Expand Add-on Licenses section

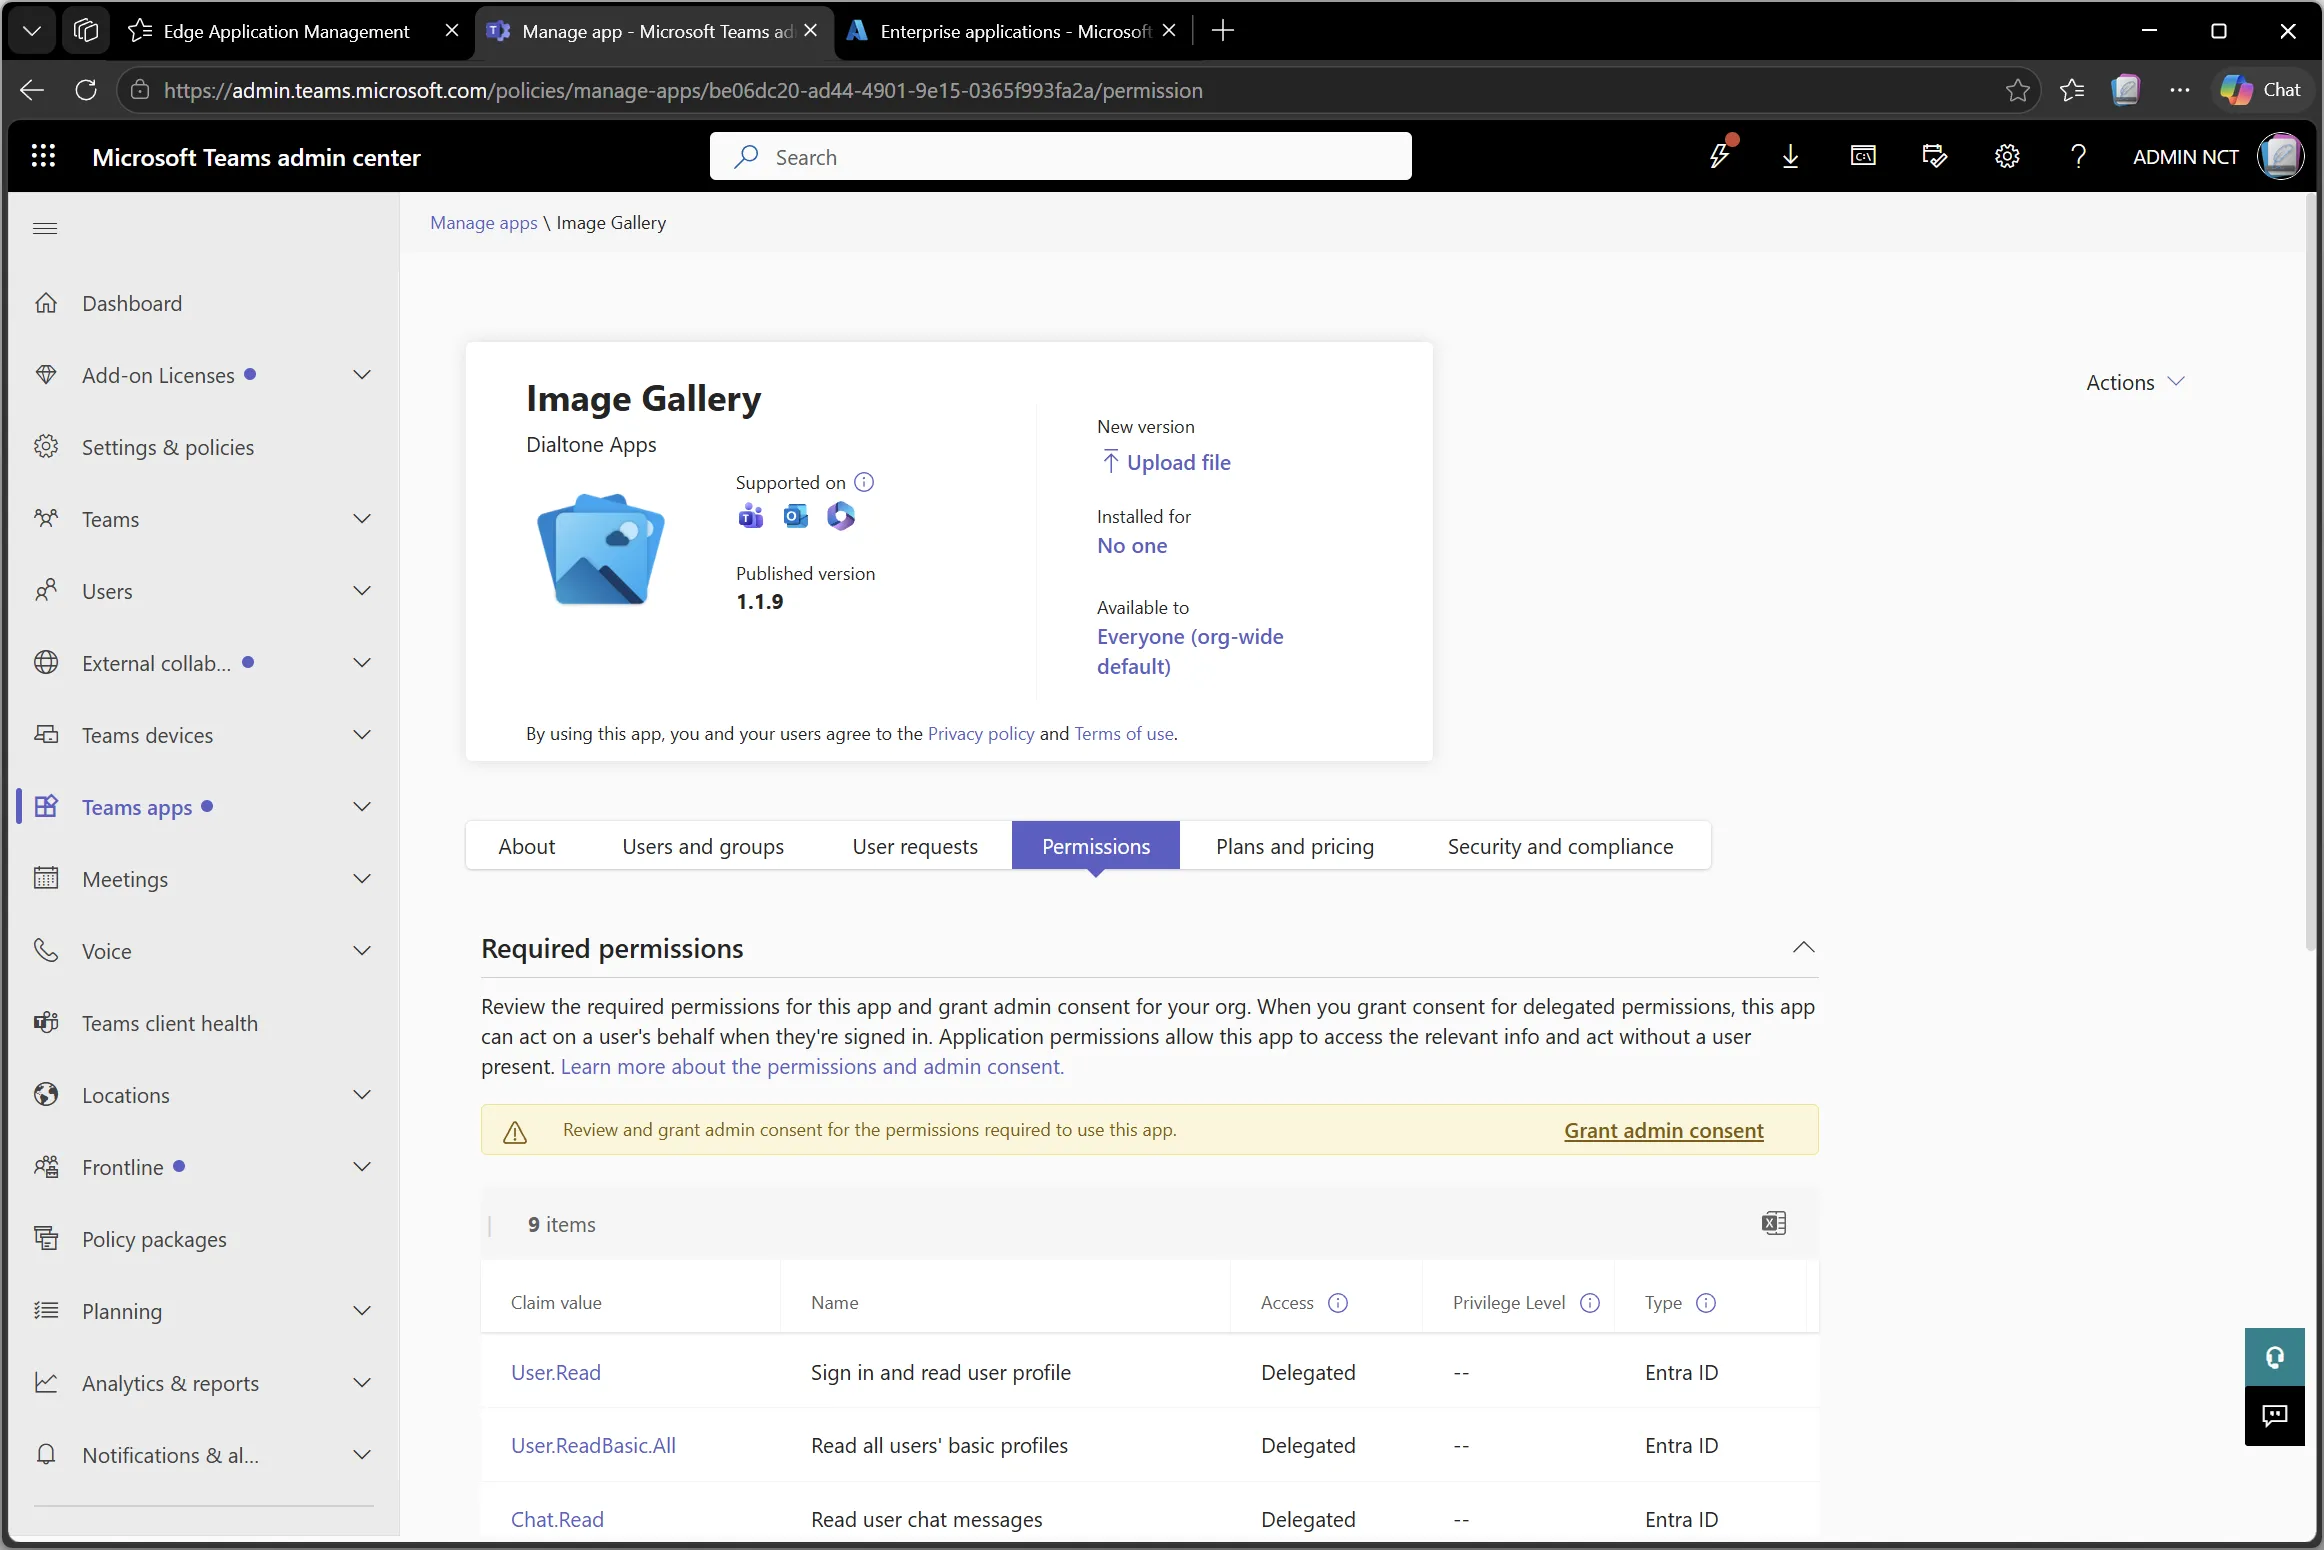(362, 375)
